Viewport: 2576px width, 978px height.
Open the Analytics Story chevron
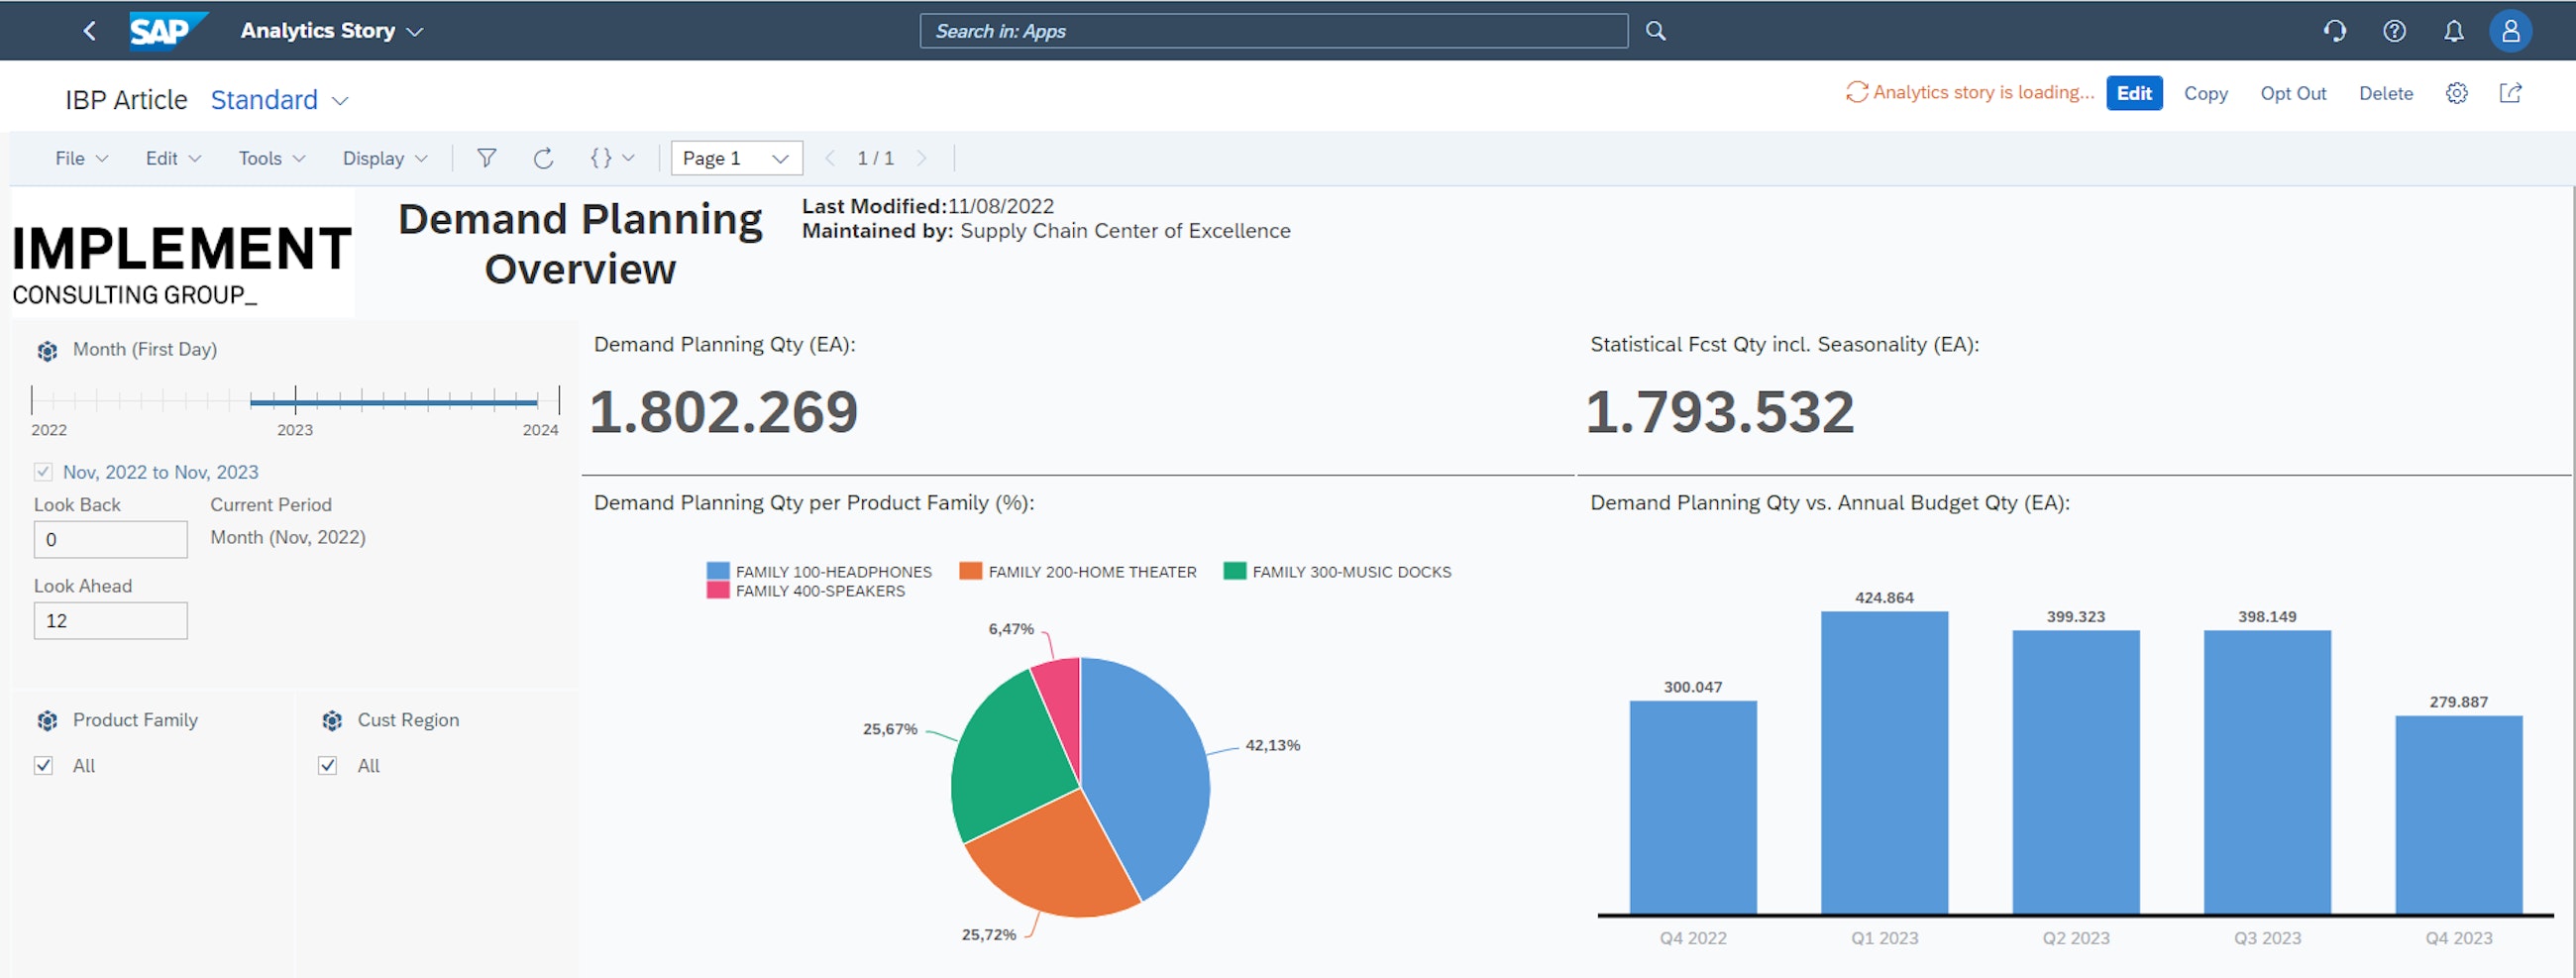coord(414,30)
